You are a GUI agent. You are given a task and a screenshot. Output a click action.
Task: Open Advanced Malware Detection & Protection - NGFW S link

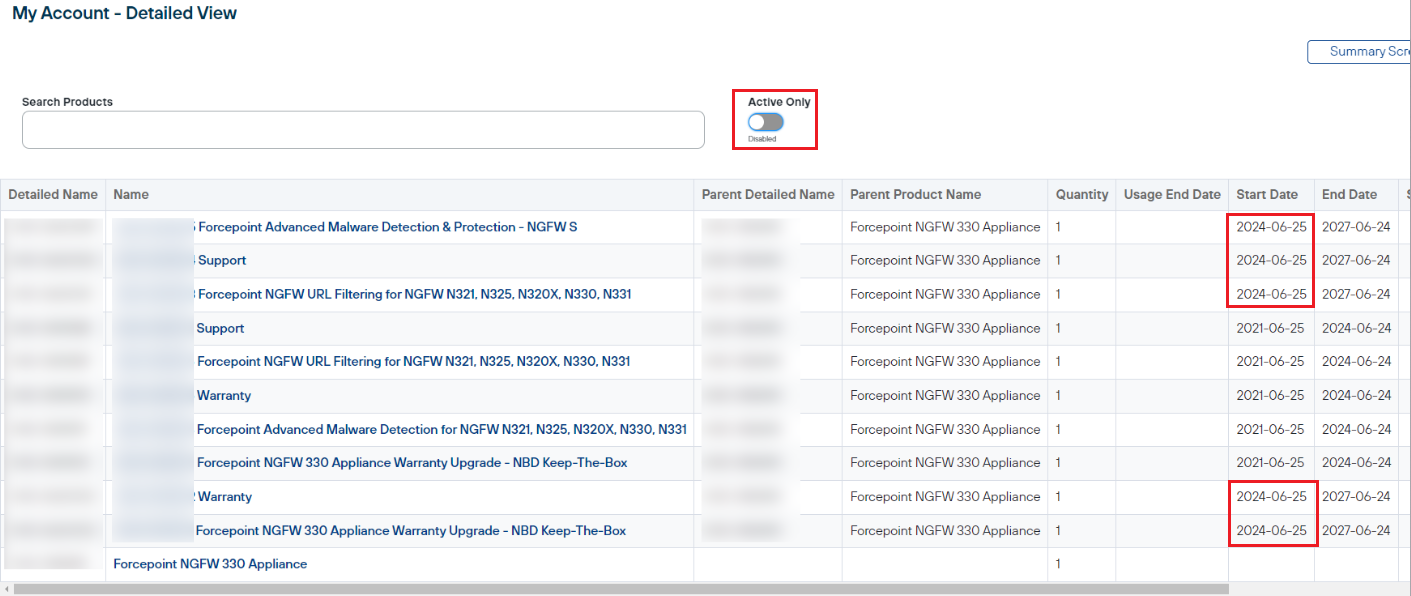tap(387, 227)
